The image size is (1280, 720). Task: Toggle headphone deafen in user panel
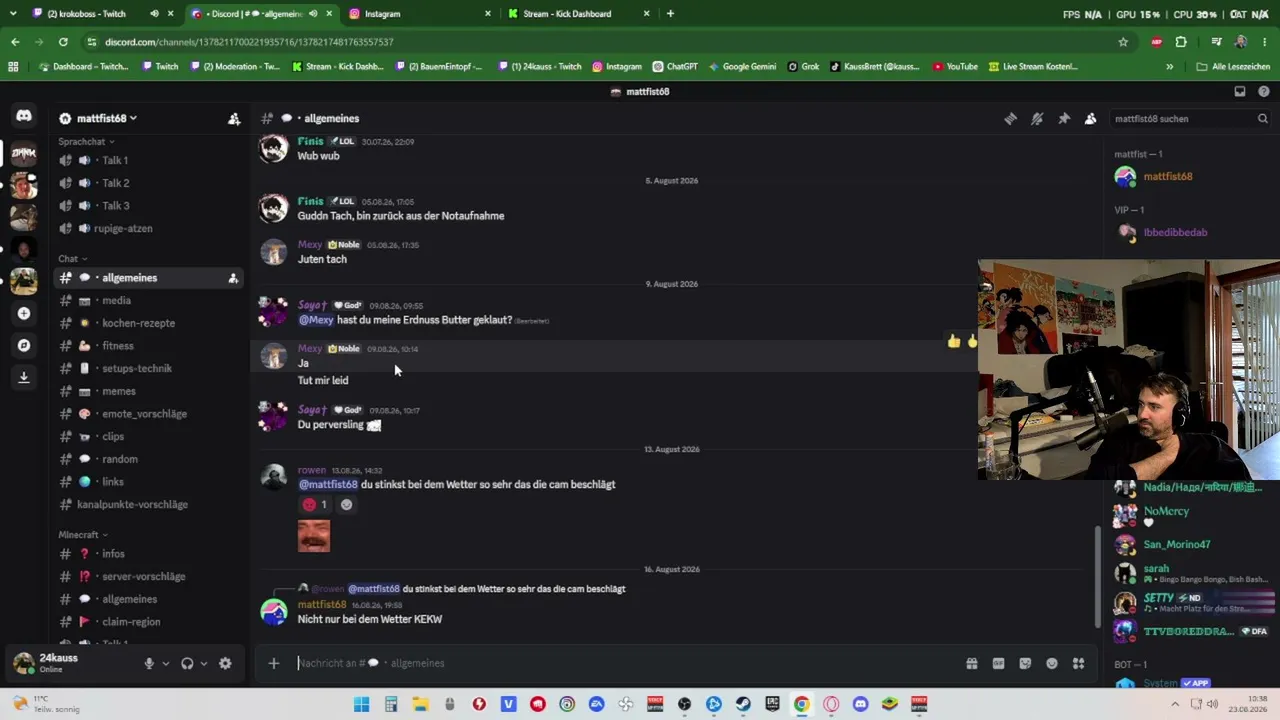point(187,663)
